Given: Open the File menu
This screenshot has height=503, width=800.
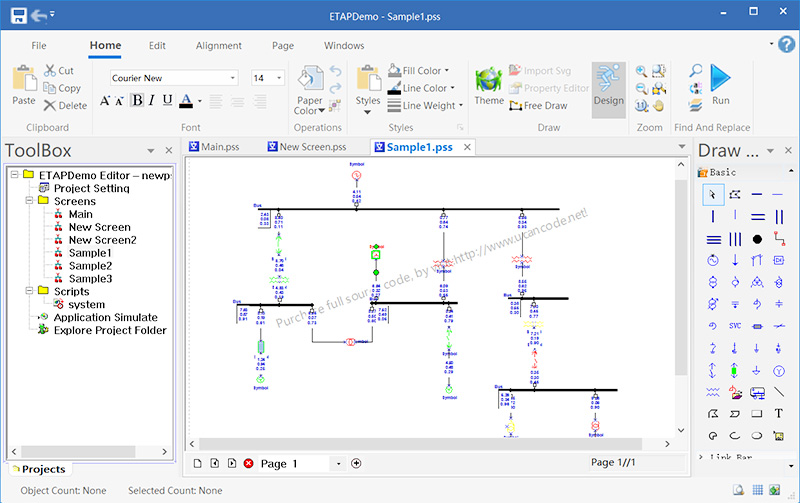Looking at the screenshot, I should [39, 45].
